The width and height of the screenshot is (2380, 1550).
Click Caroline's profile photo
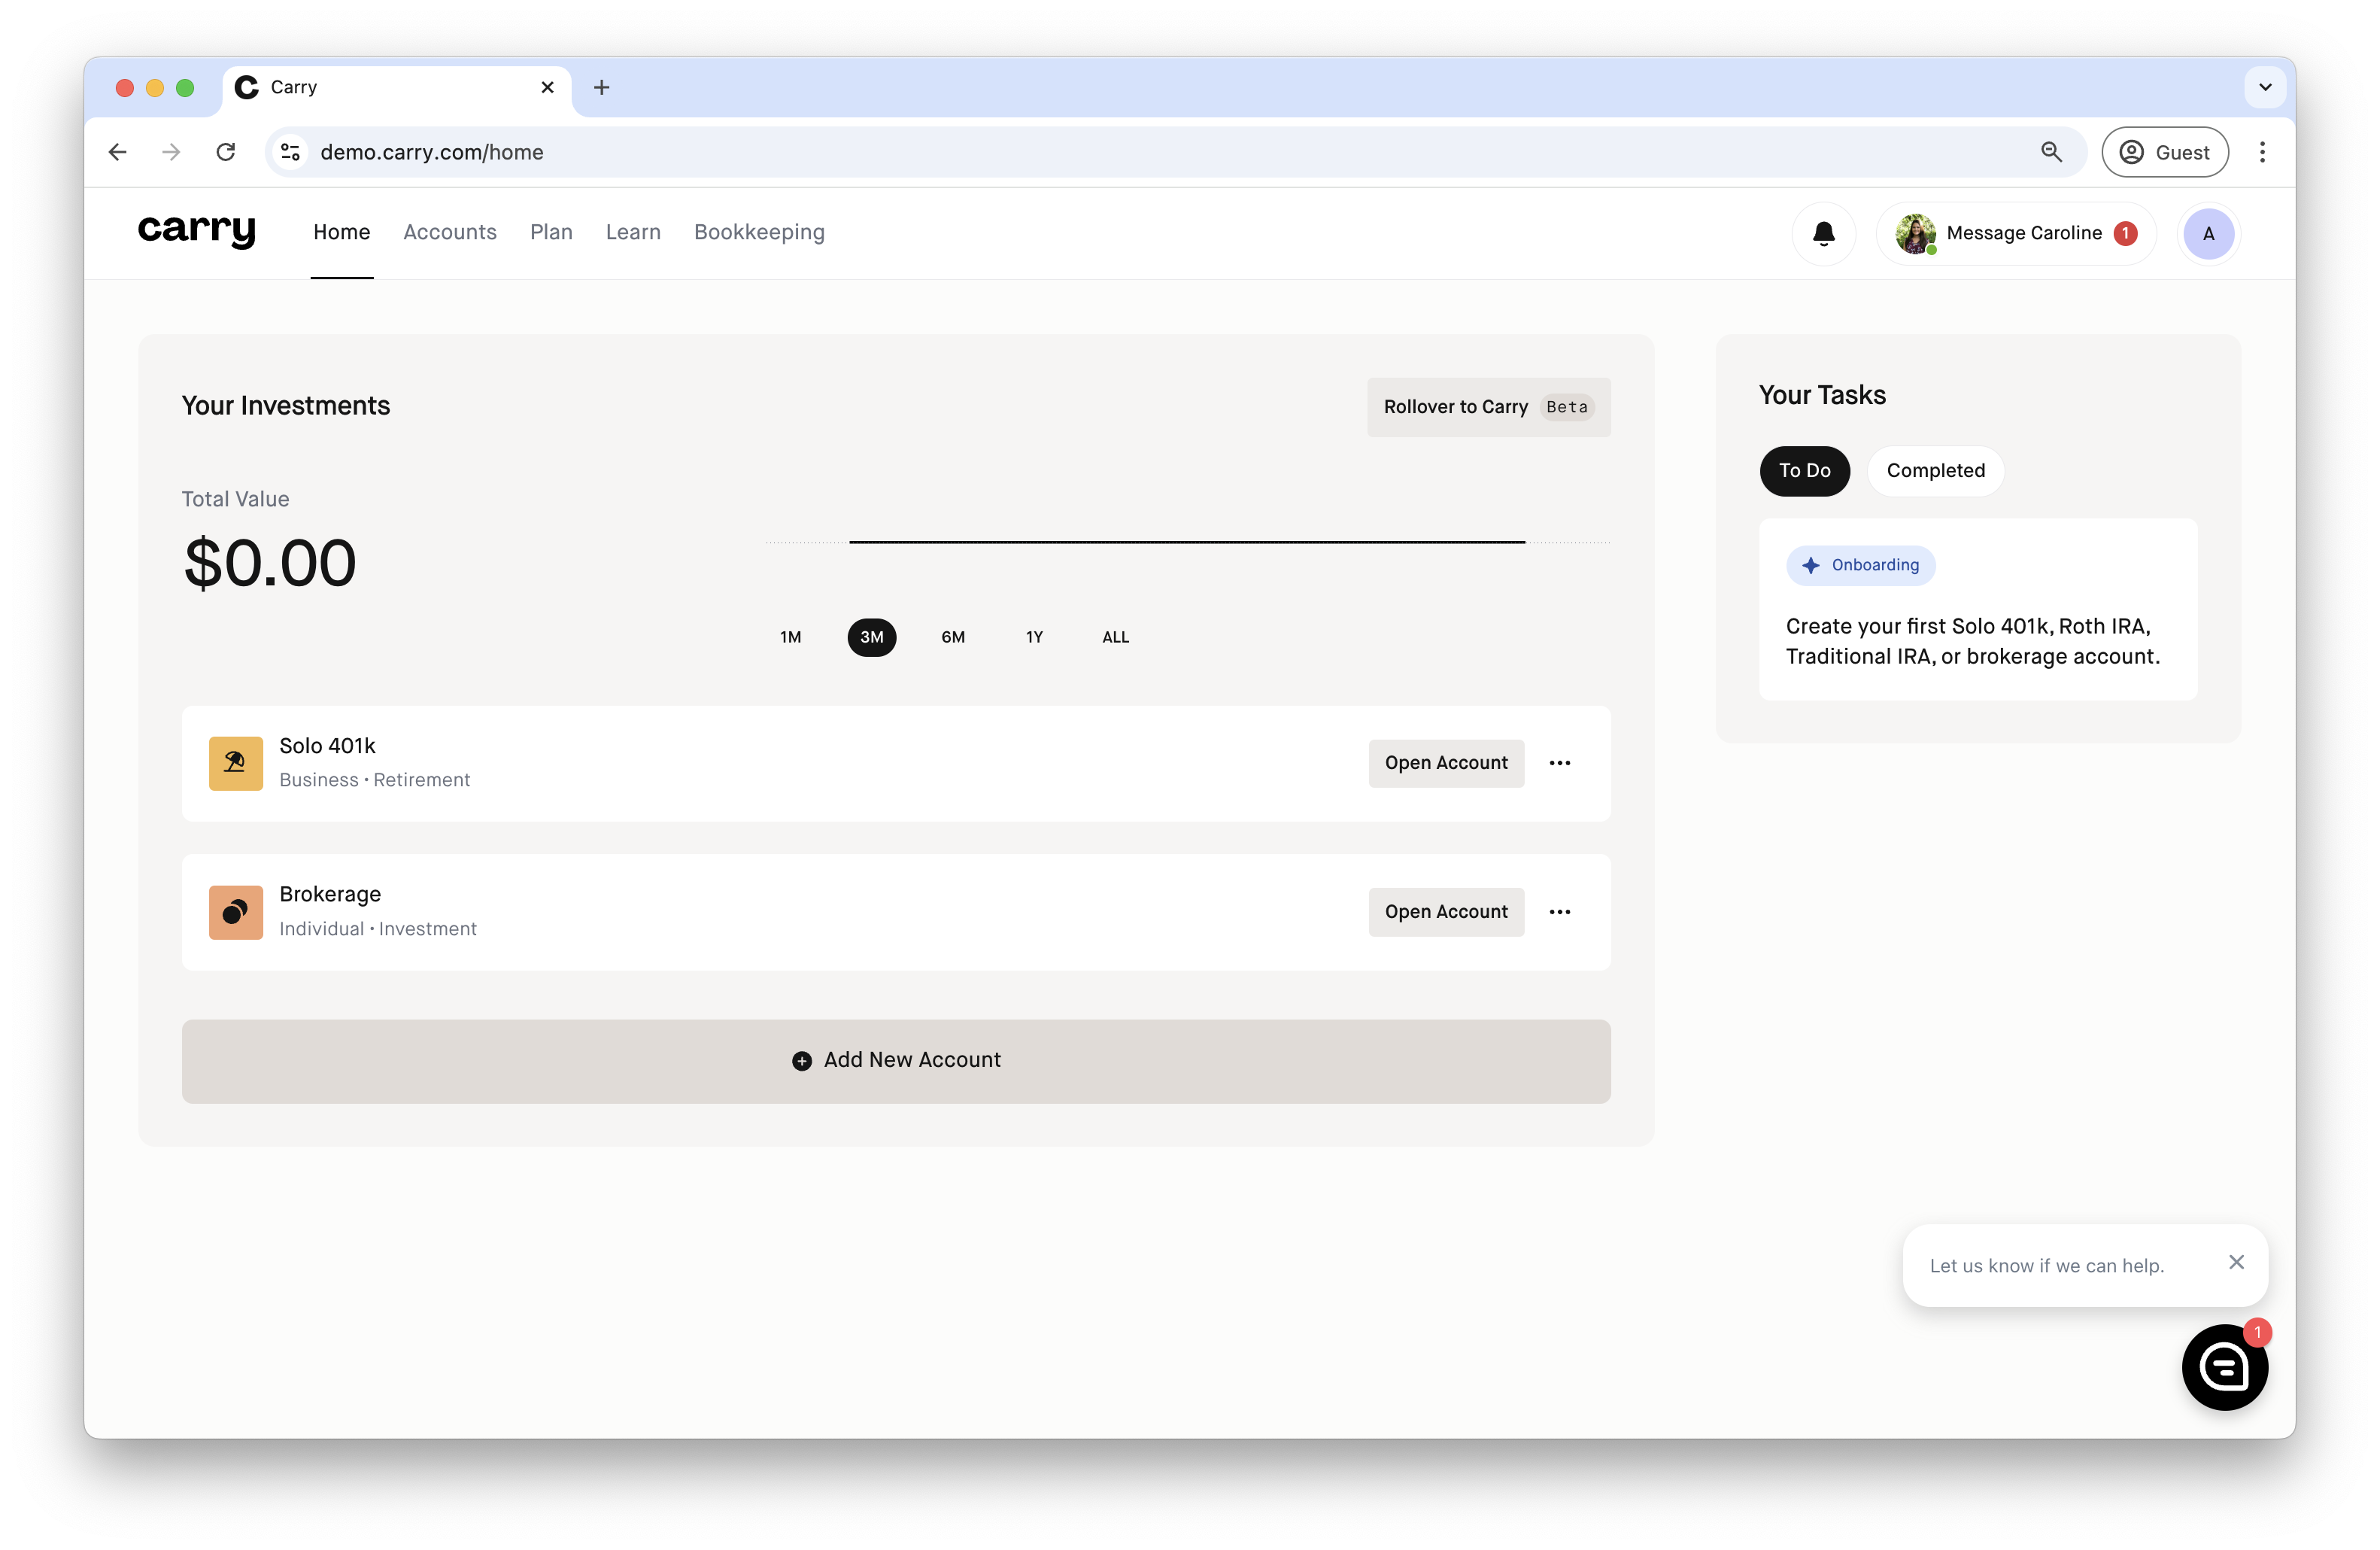tap(1915, 233)
